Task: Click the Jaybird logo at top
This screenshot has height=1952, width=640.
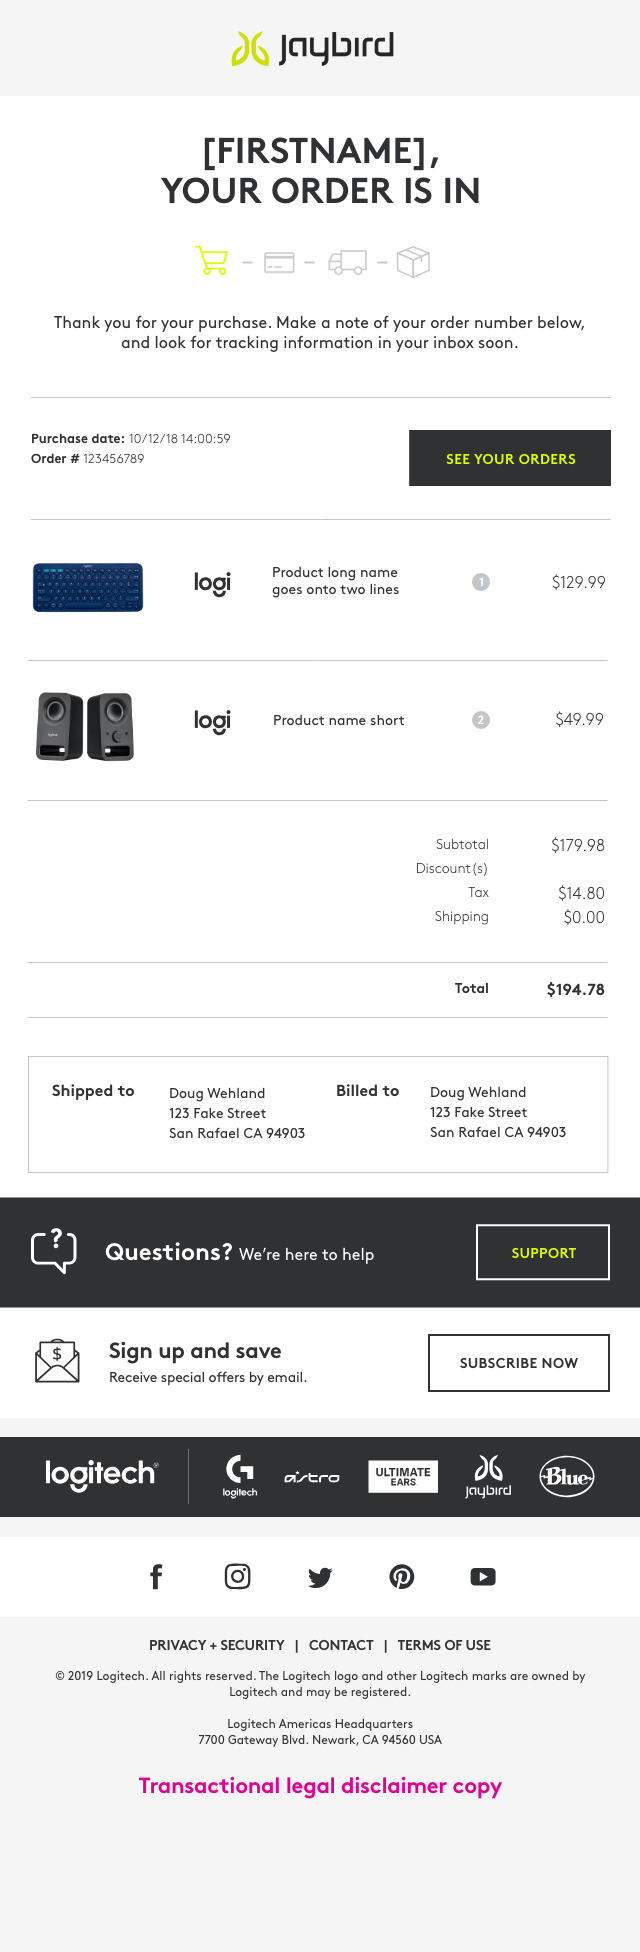Action: [313, 47]
